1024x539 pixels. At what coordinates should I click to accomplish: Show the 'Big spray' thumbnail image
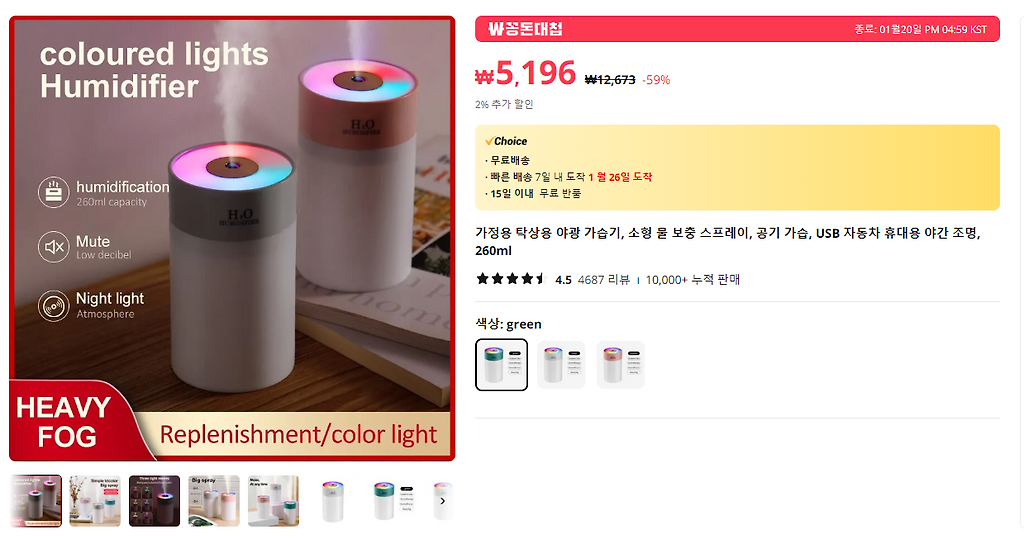coord(214,501)
